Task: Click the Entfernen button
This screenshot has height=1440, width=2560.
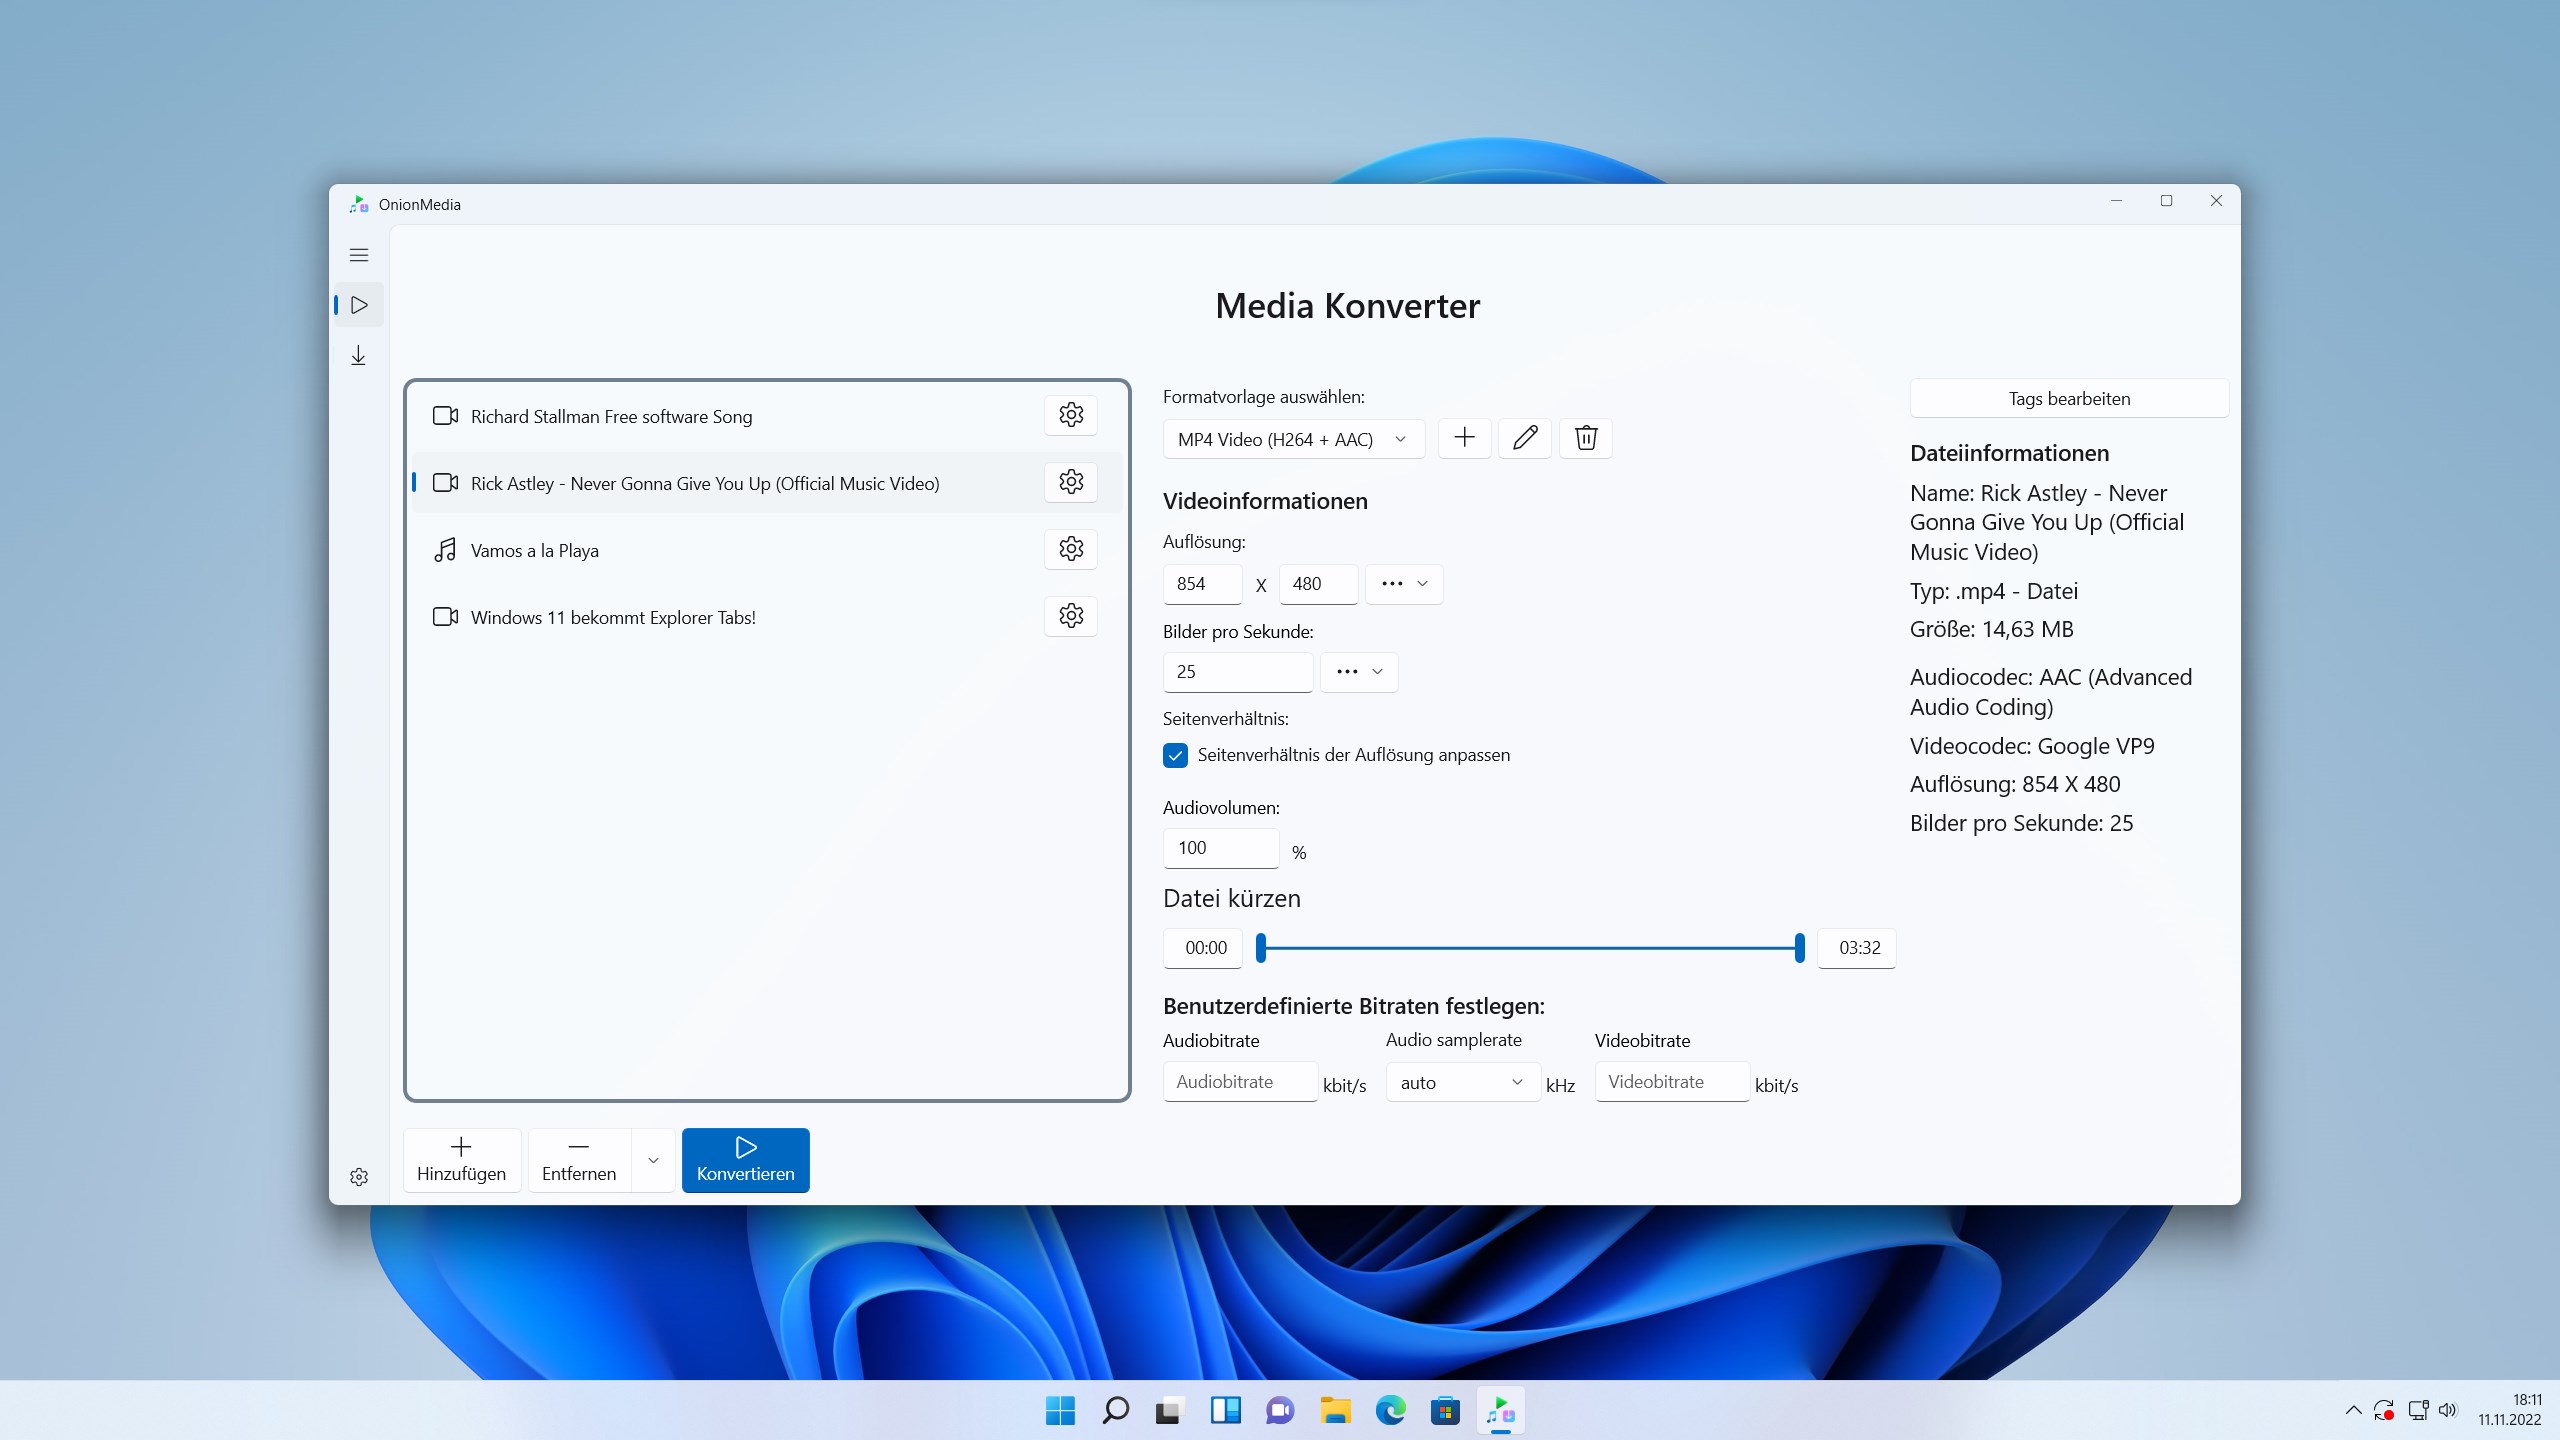Action: pyautogui.click(x=579, y=1160)
